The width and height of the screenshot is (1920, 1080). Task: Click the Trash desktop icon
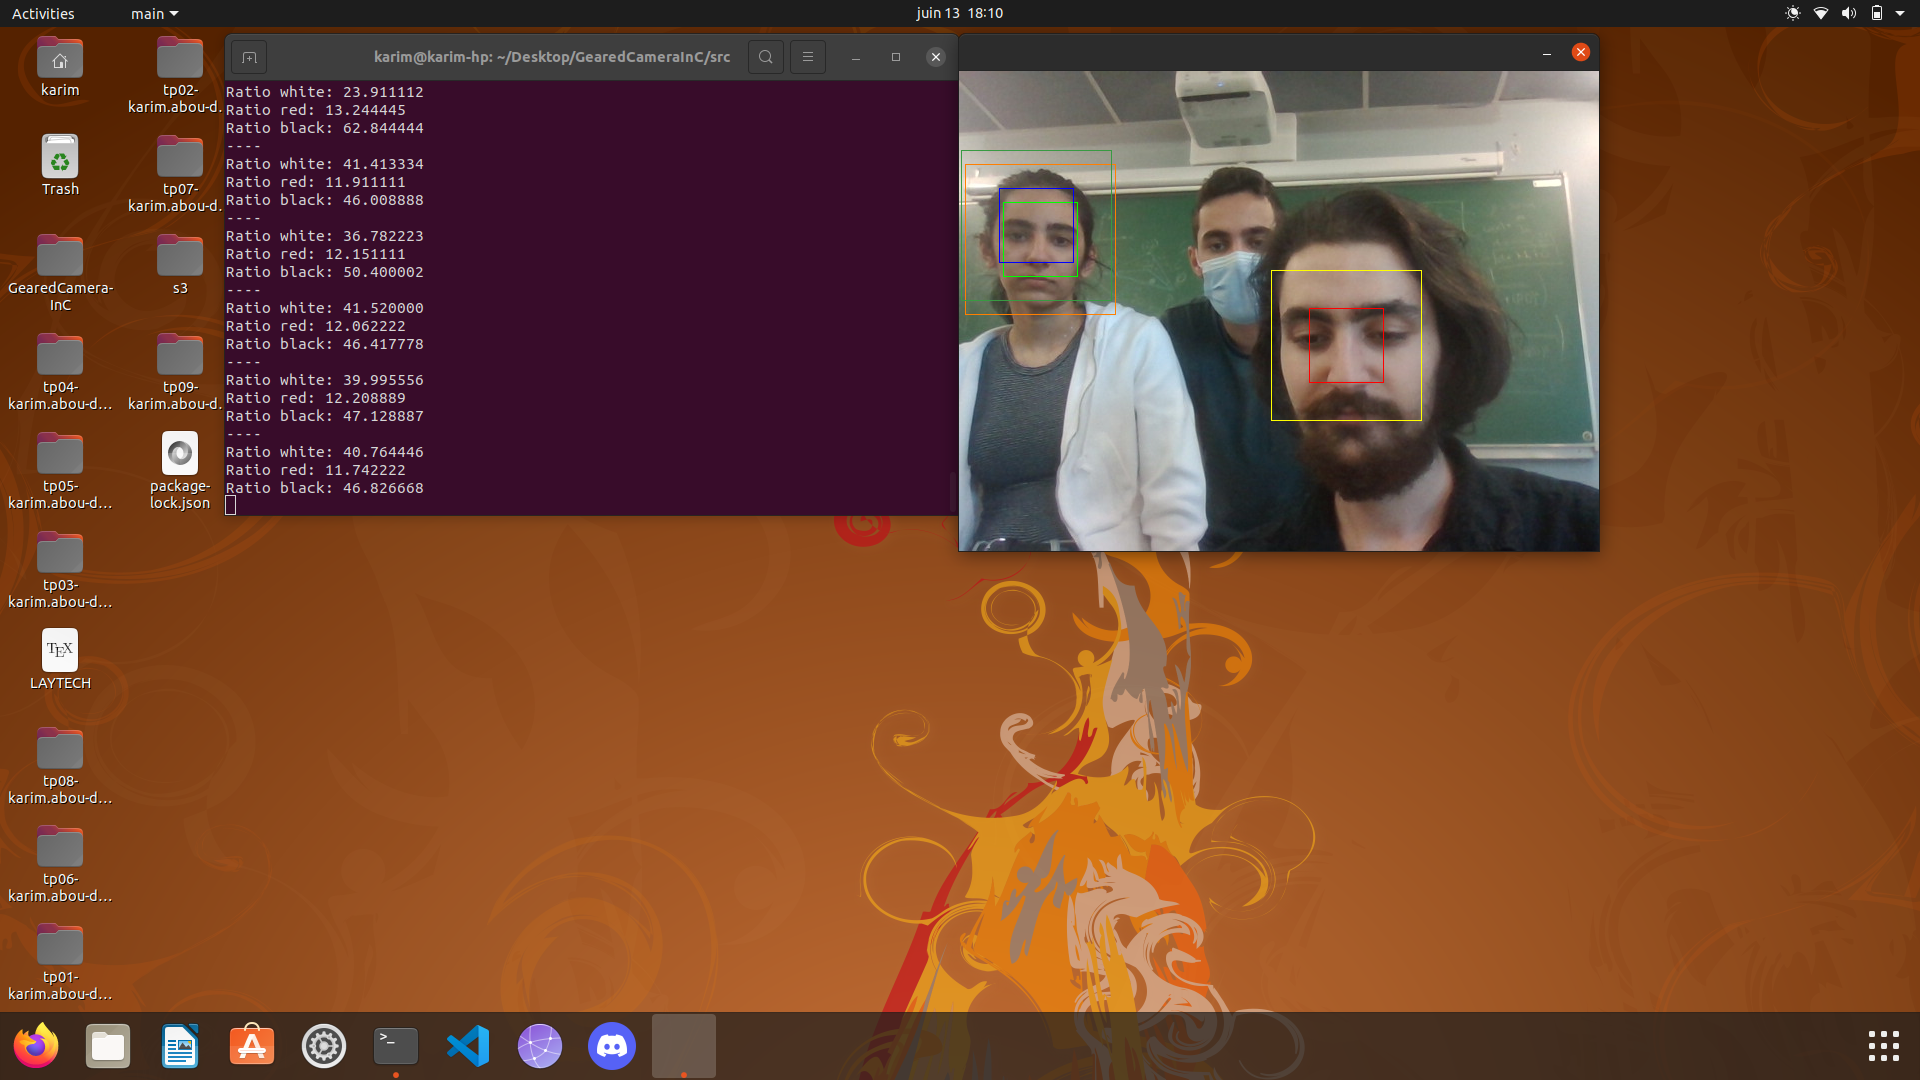coord(60,158)
